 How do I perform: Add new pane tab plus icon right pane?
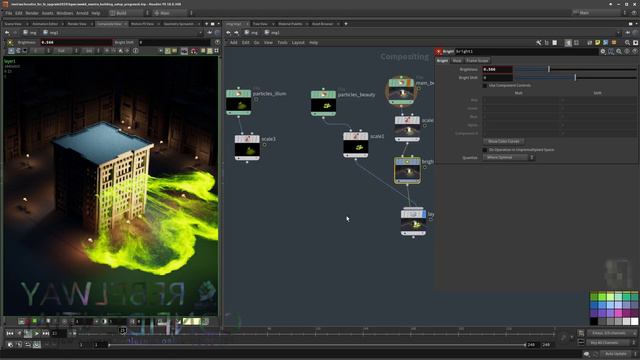[x=346, y=24]
